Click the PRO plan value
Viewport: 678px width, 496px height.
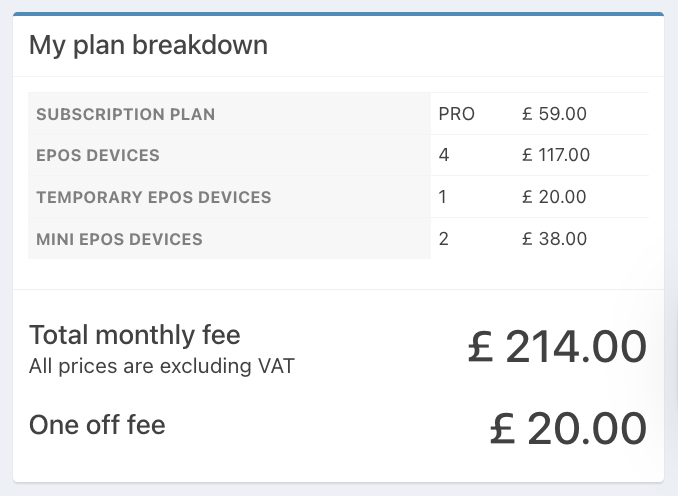click(x=456, y=114)
